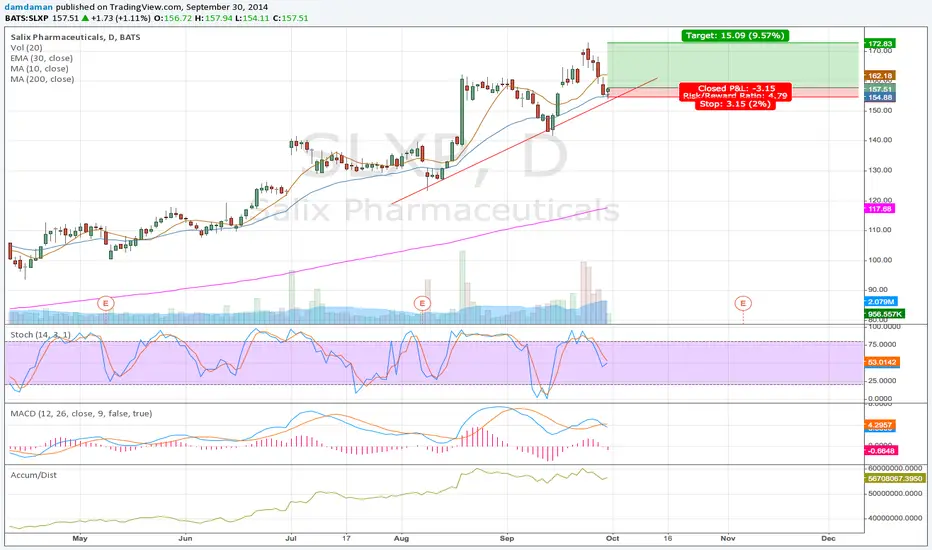Click the 956.557K volume tag
This screenshot has height=550, width=932.
pyautogui.click(x=886, y=314)
